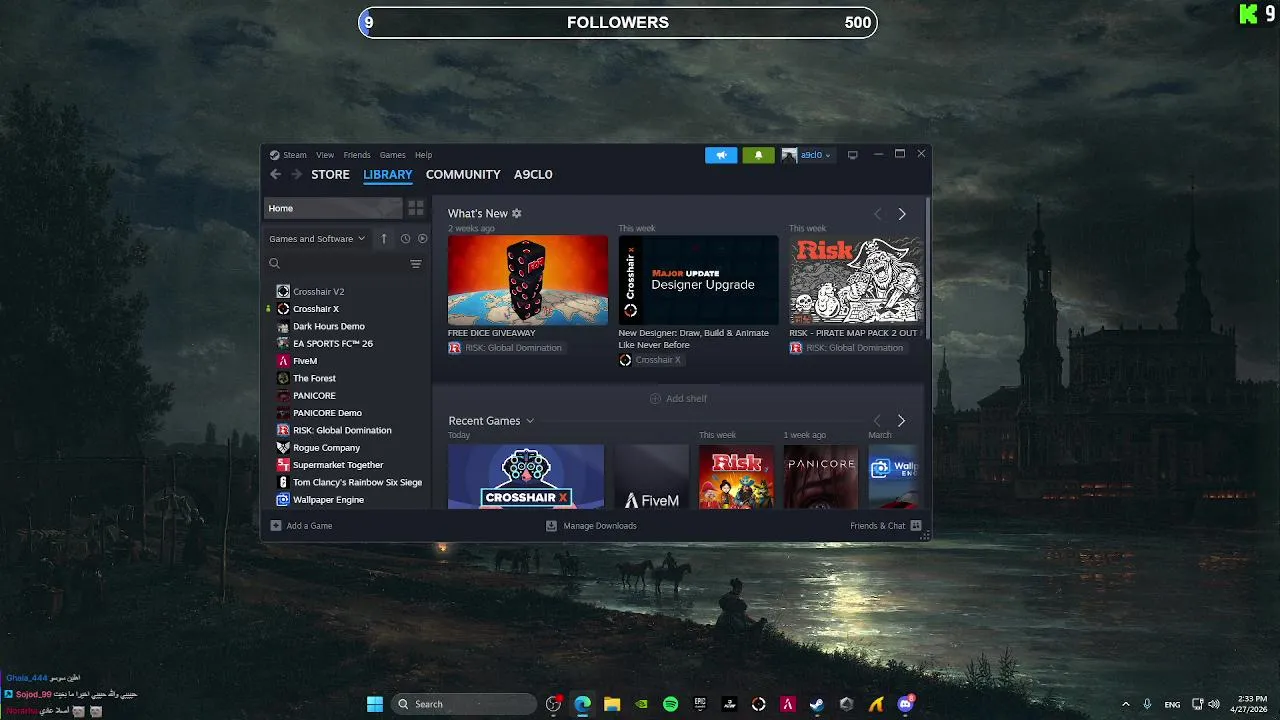The image size is (1280, 720).
Task: Open Microsoft Edge from the taskbar
Action: [583, 704]
